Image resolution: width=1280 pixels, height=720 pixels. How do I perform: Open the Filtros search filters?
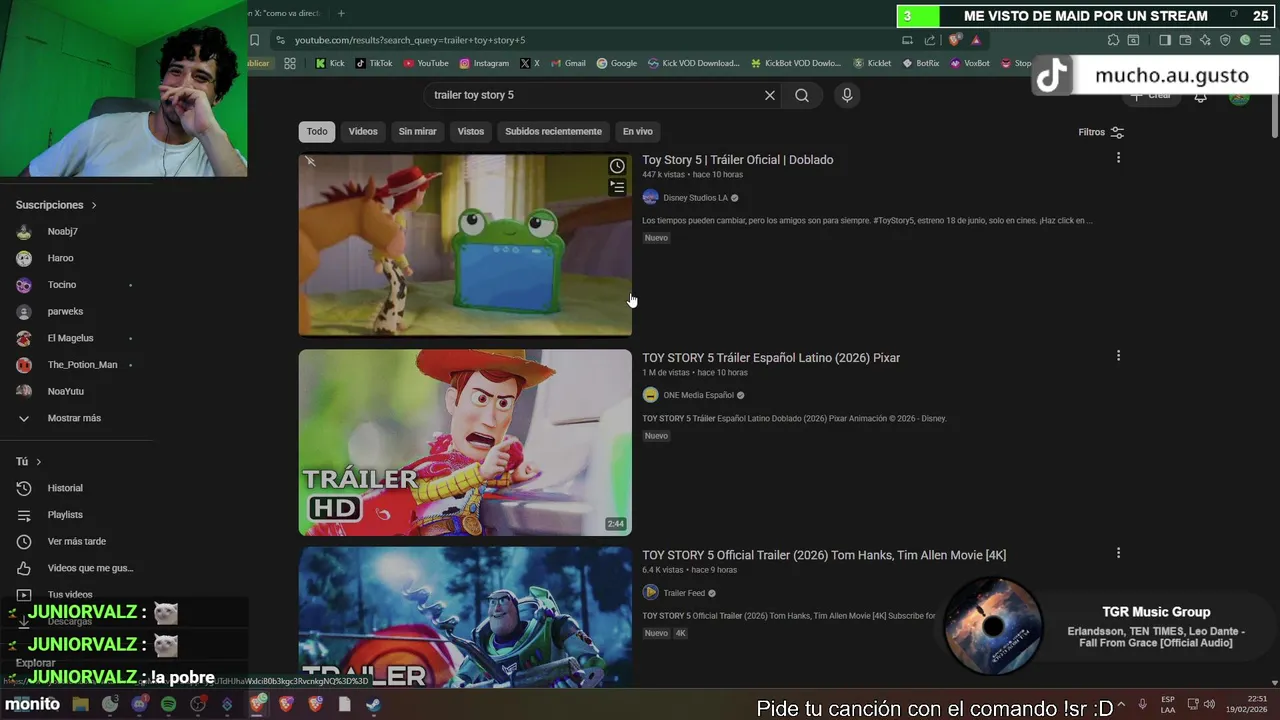pos(1101,132)
